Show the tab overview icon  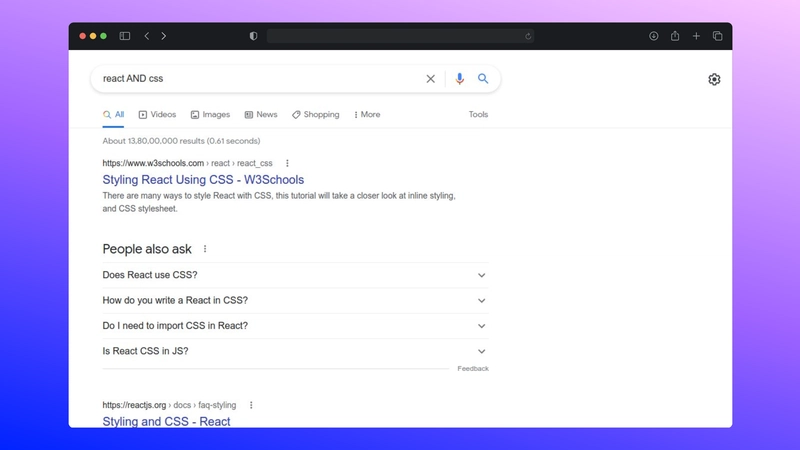718,36
